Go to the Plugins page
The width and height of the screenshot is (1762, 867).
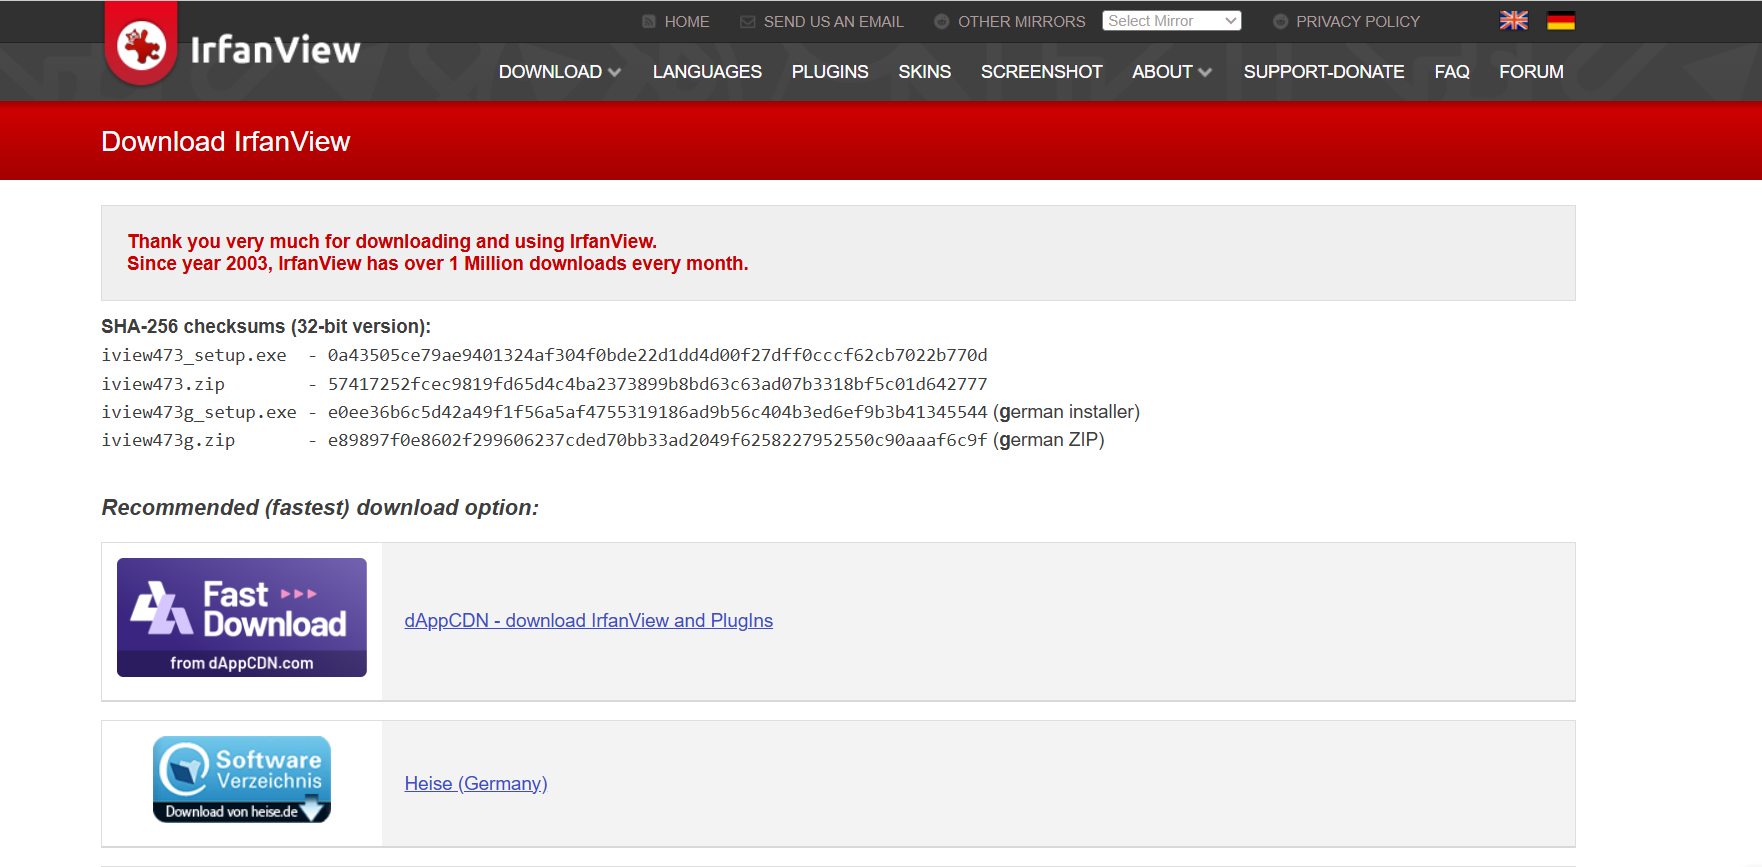829,72
